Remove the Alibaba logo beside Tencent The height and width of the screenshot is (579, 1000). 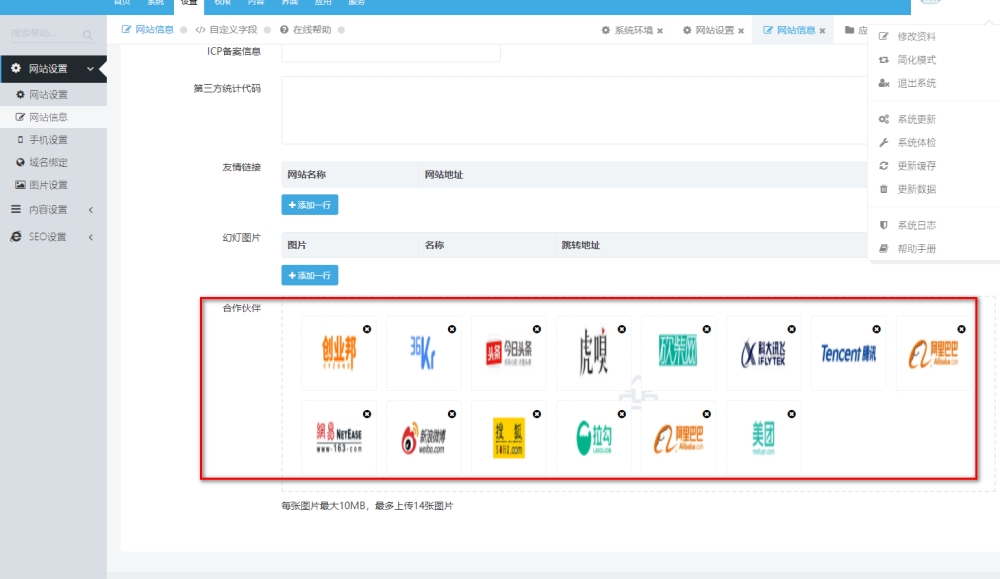point(961,329)
